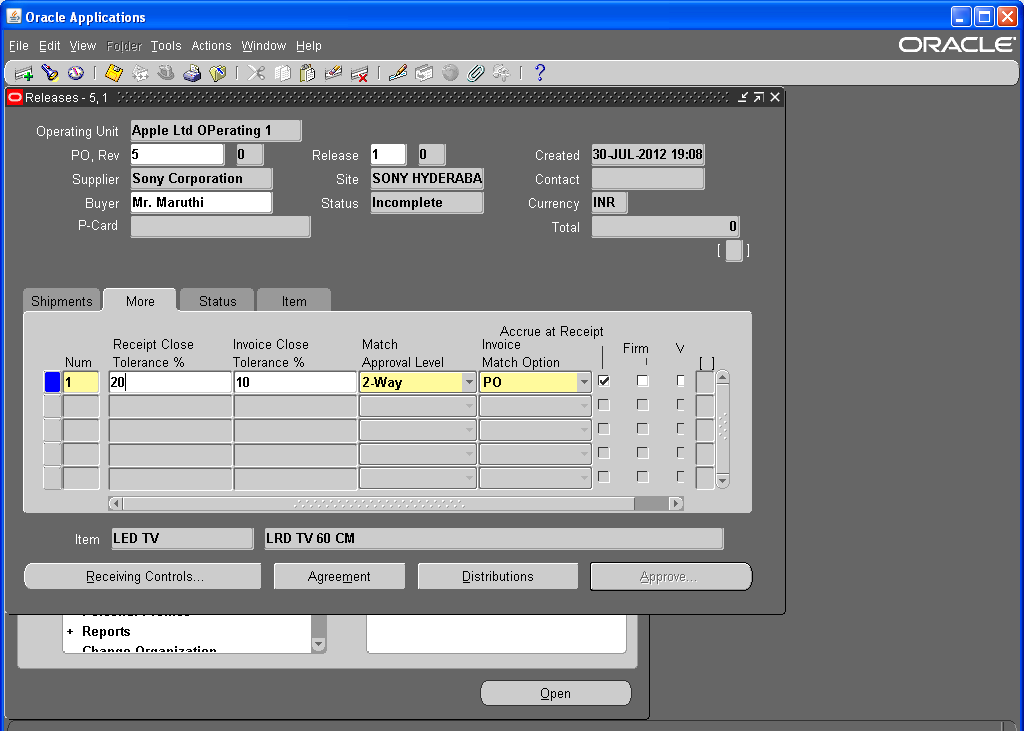Select the More tab
The image size is (1024, 731).
(140, 301)
